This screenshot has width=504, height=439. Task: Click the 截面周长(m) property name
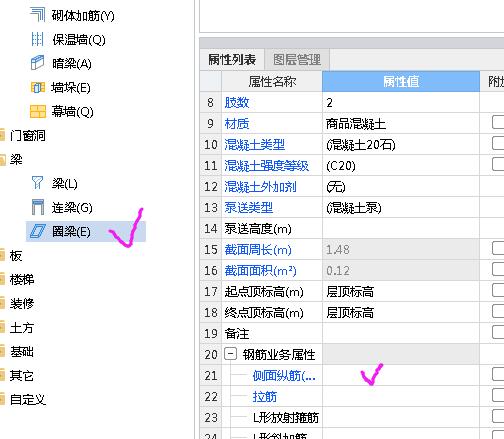258,250
